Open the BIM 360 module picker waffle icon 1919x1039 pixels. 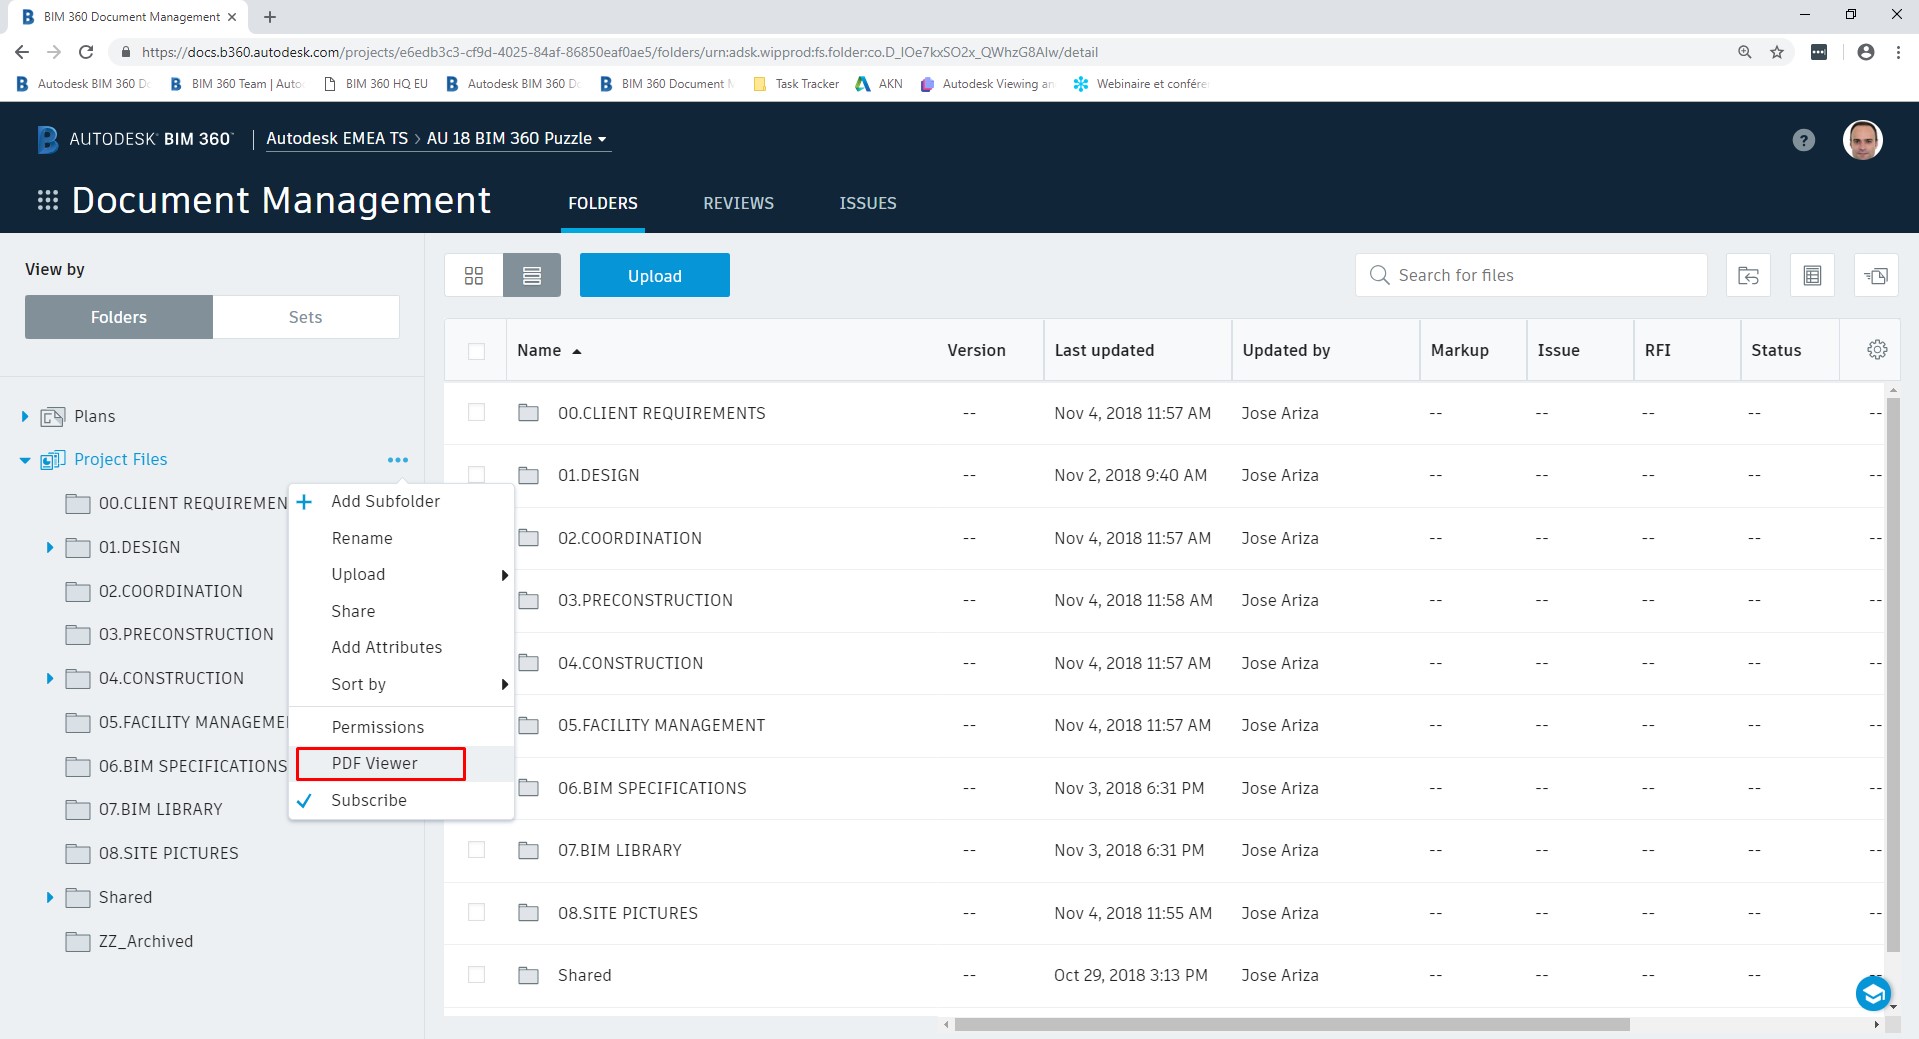point(46,200)
